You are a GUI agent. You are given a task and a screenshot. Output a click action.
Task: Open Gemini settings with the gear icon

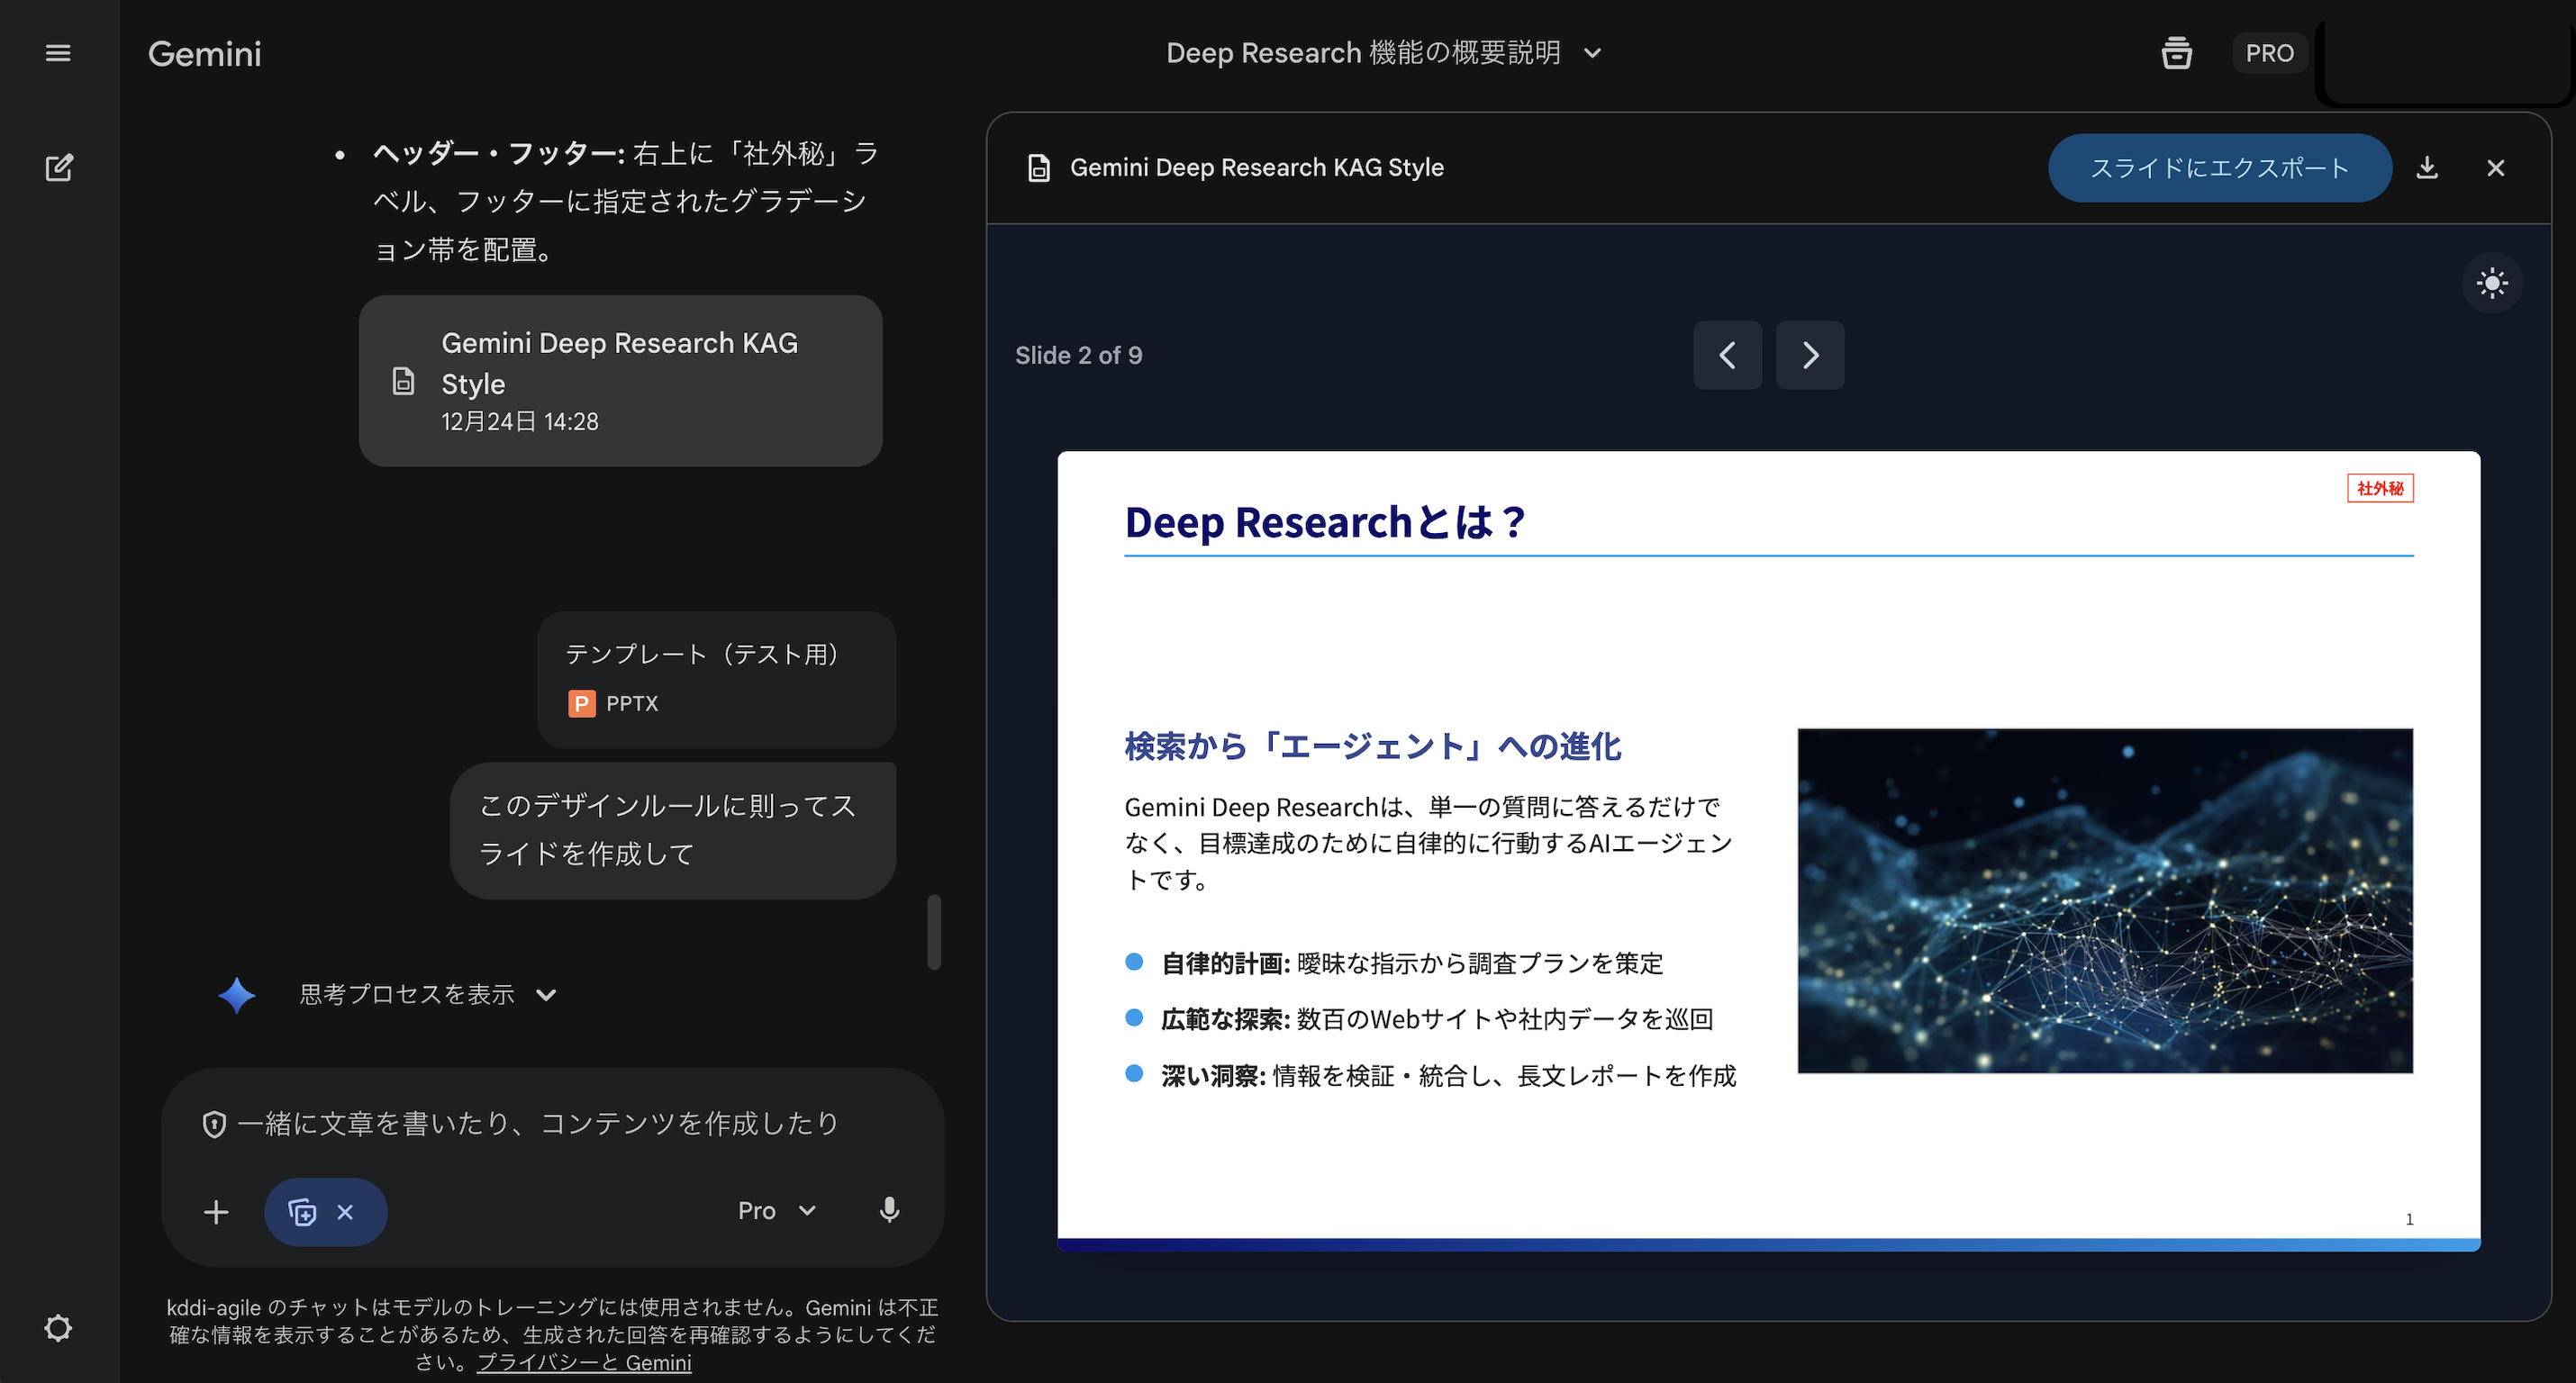tap(59, 1327)
